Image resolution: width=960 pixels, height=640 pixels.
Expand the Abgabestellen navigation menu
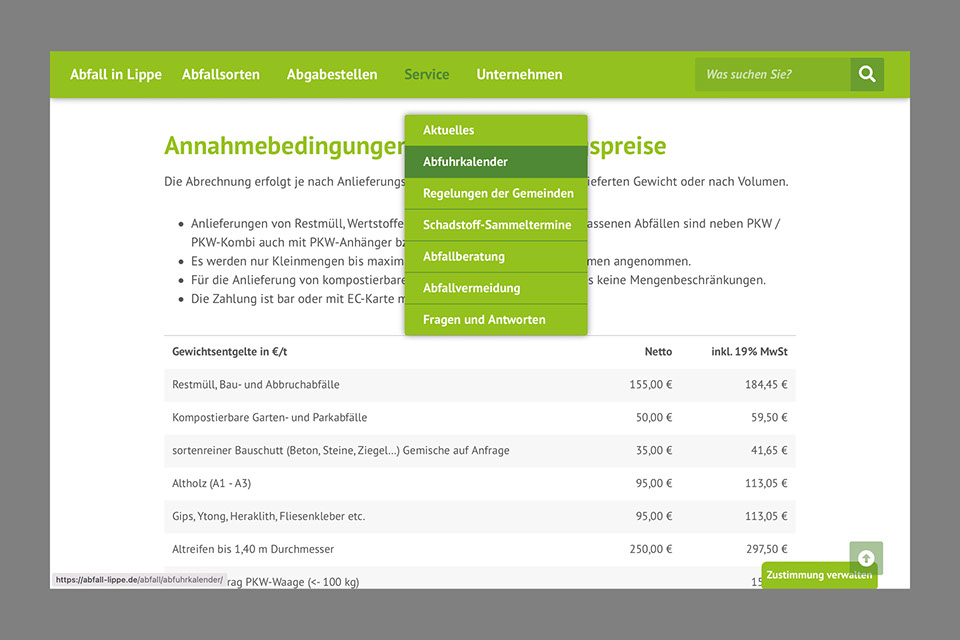click(332, 74)
